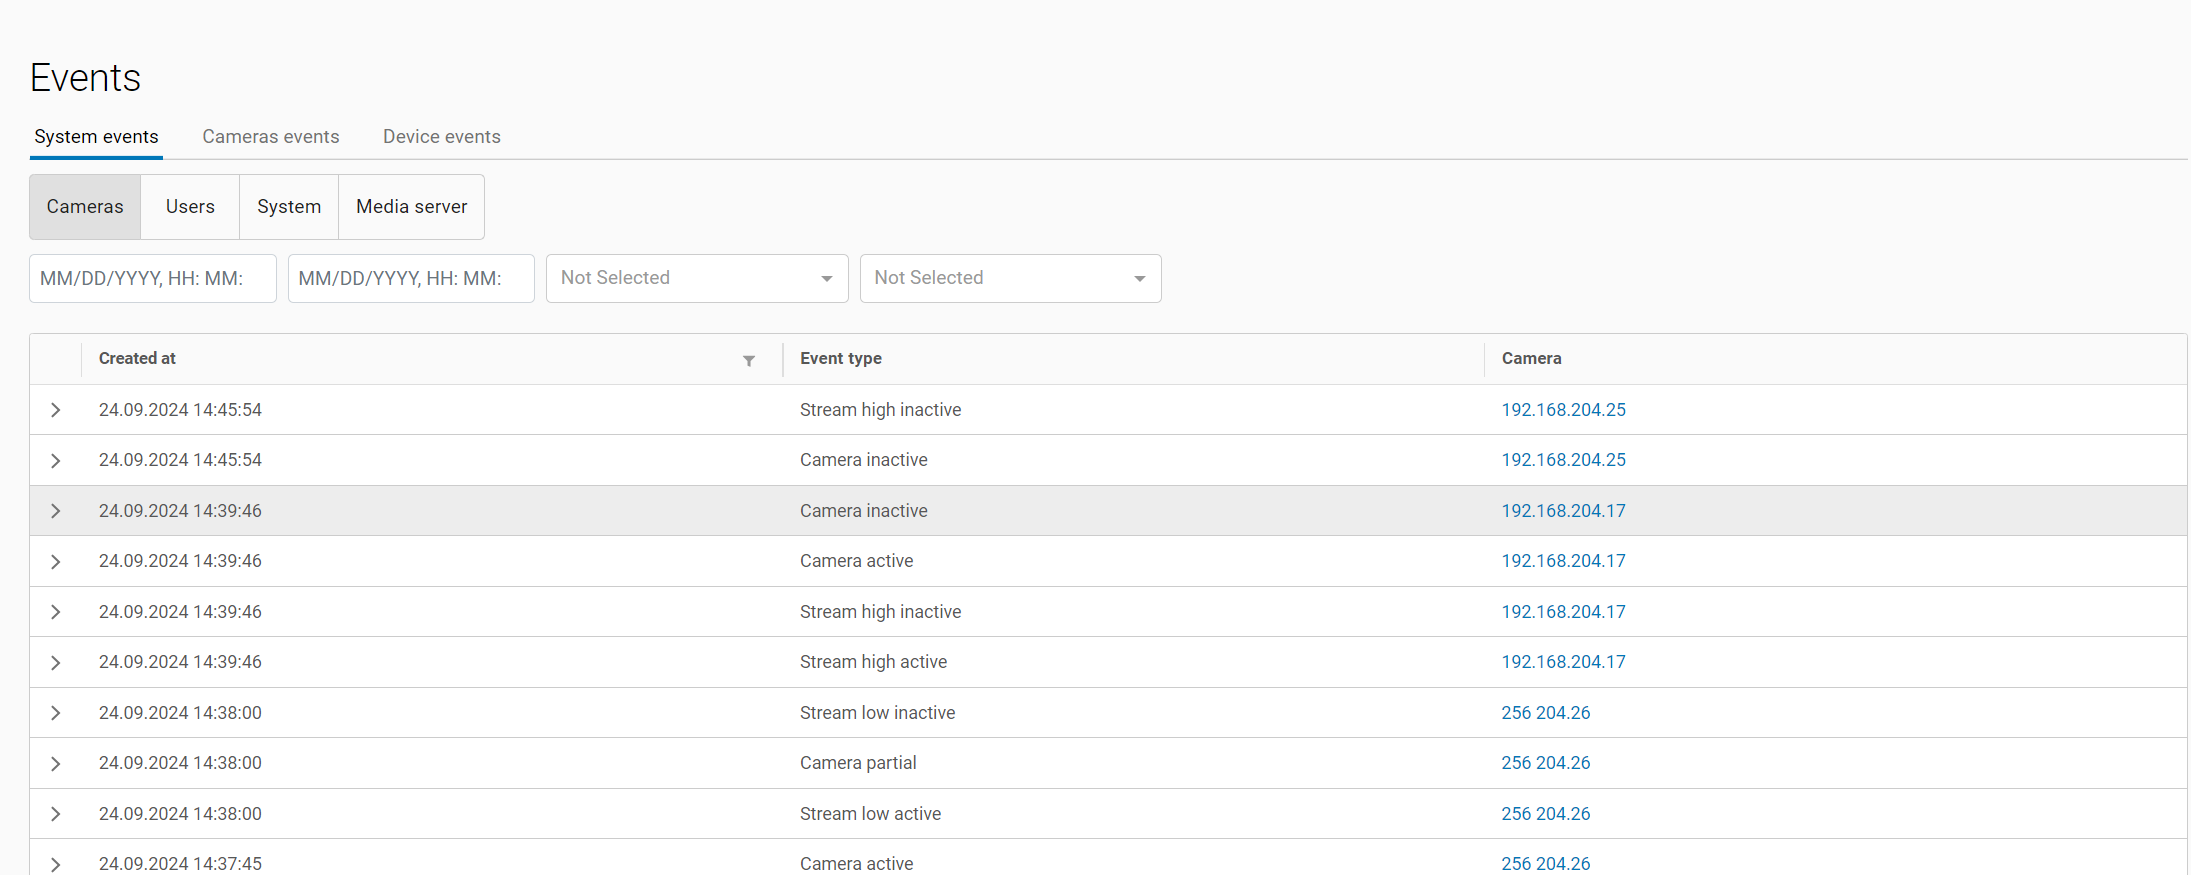Open the first Not Selected dropdown
Screen dimensions: 2191x875
coord(696,278)
